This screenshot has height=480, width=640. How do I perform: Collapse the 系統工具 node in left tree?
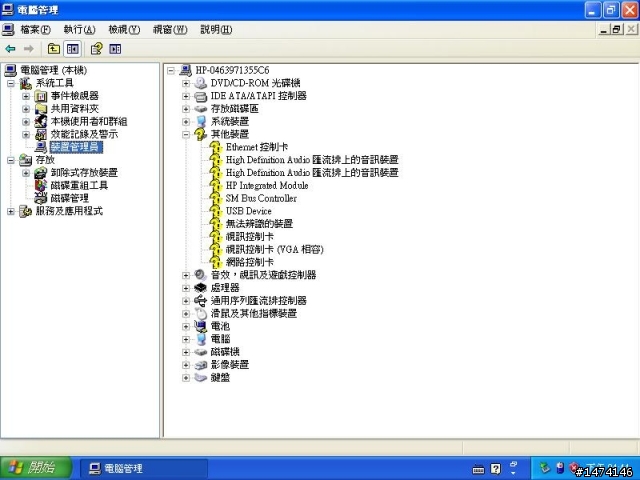click(11, 83)
